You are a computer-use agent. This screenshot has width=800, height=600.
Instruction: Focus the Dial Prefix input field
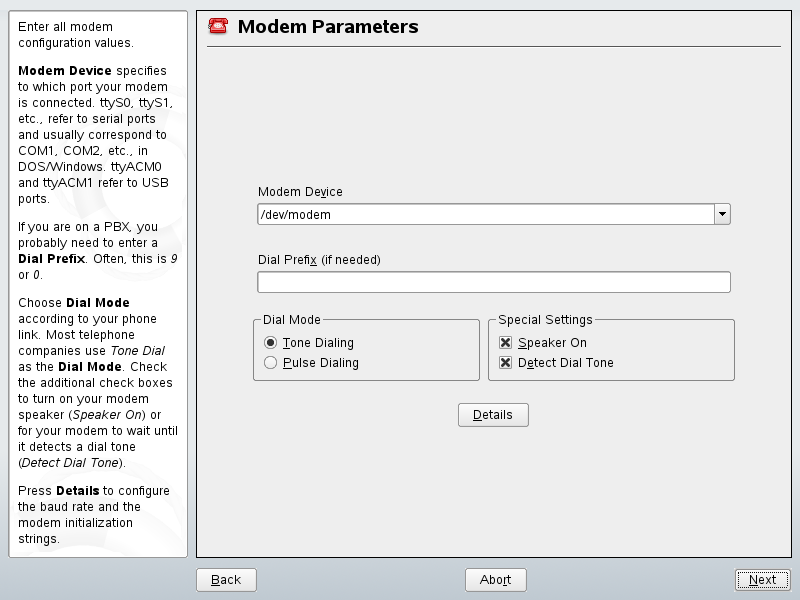point(493,282)
